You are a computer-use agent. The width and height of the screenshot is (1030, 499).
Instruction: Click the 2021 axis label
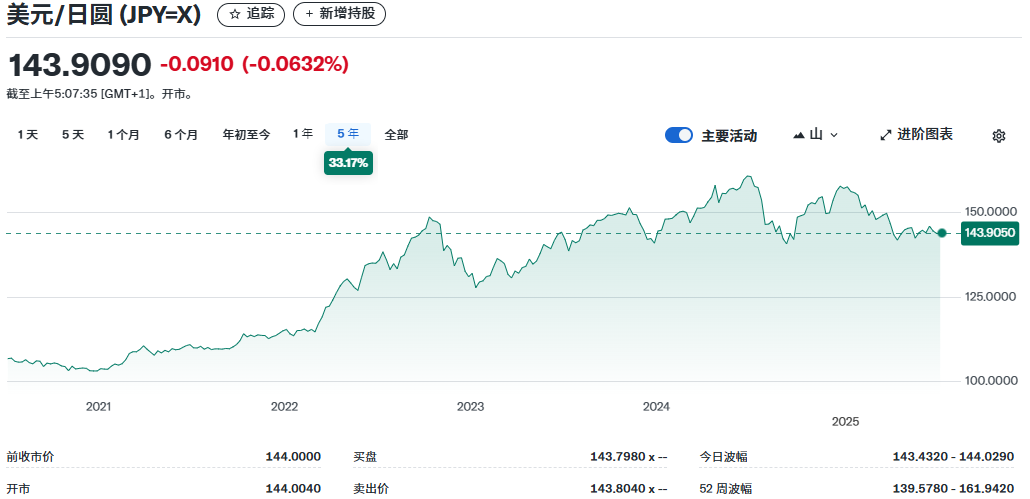click(99, 407)
